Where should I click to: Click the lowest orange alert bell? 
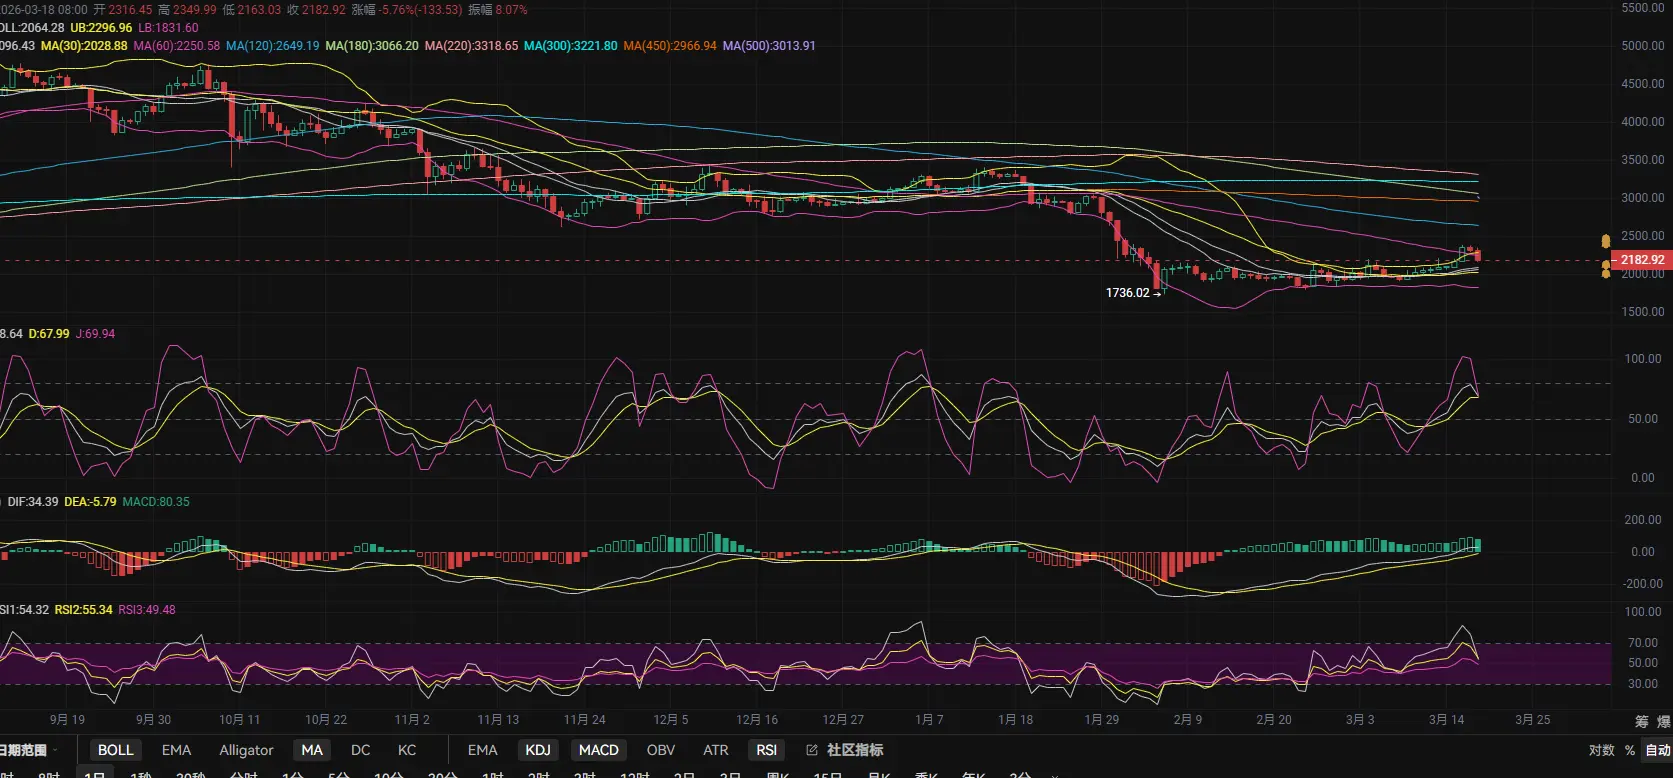coord(1606,273)
